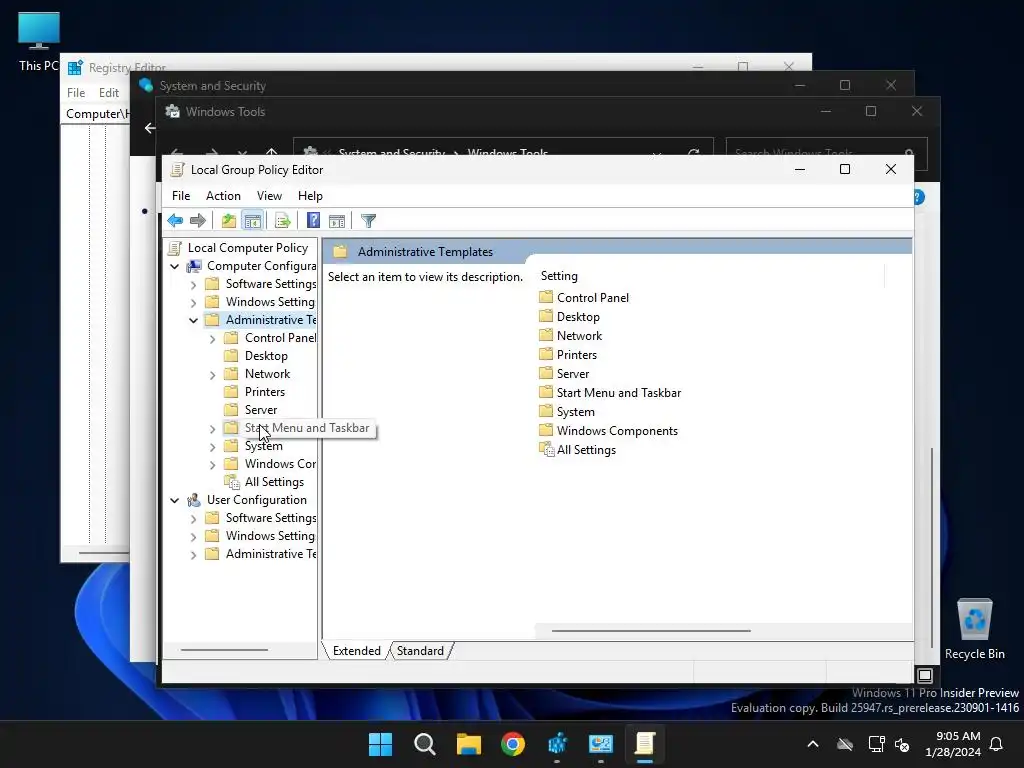Open Edit menu in Registry Editor window
This screenshot has height=768, width=1024.
point(108,93)
